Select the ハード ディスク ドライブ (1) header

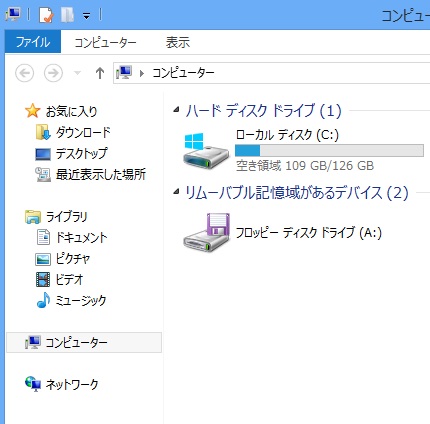pos(263,111)
